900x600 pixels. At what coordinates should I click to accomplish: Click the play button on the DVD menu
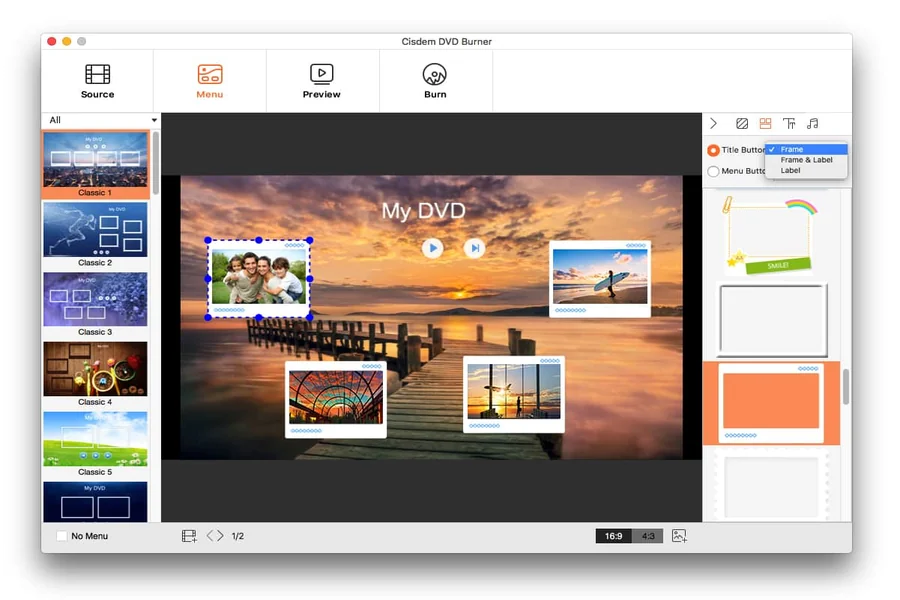click(x=433, y=249)
